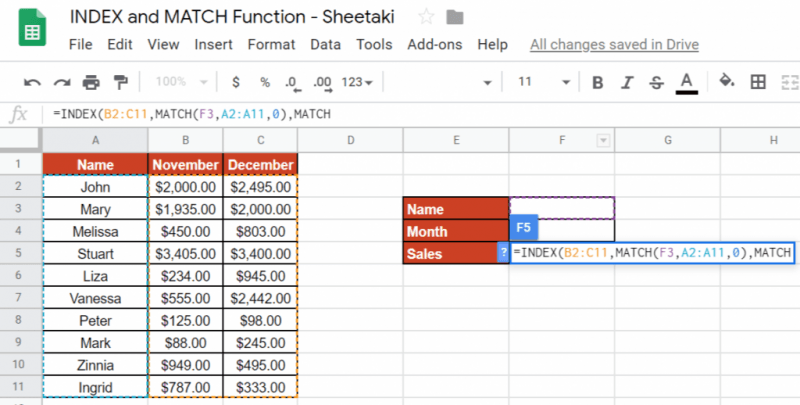Star this document with the star icon
This screenshot has width=800, height=405.
[x=427, y=16]
